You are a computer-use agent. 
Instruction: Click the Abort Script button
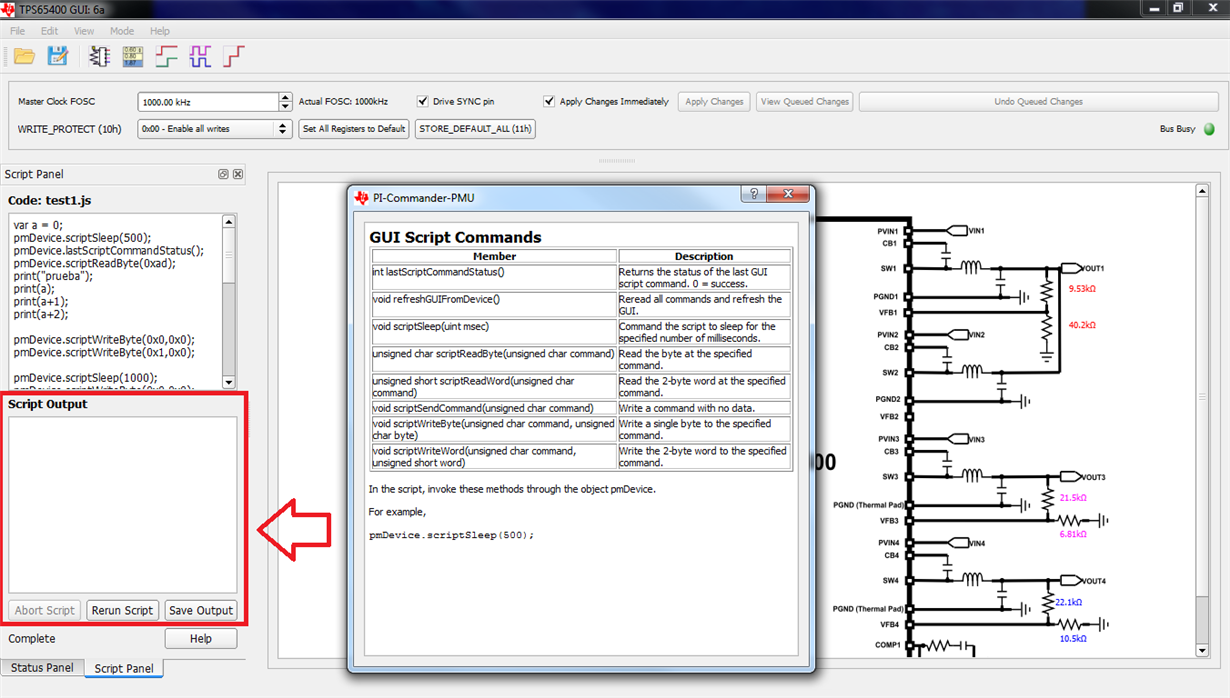pyautogui.click(x=45, y=610)
